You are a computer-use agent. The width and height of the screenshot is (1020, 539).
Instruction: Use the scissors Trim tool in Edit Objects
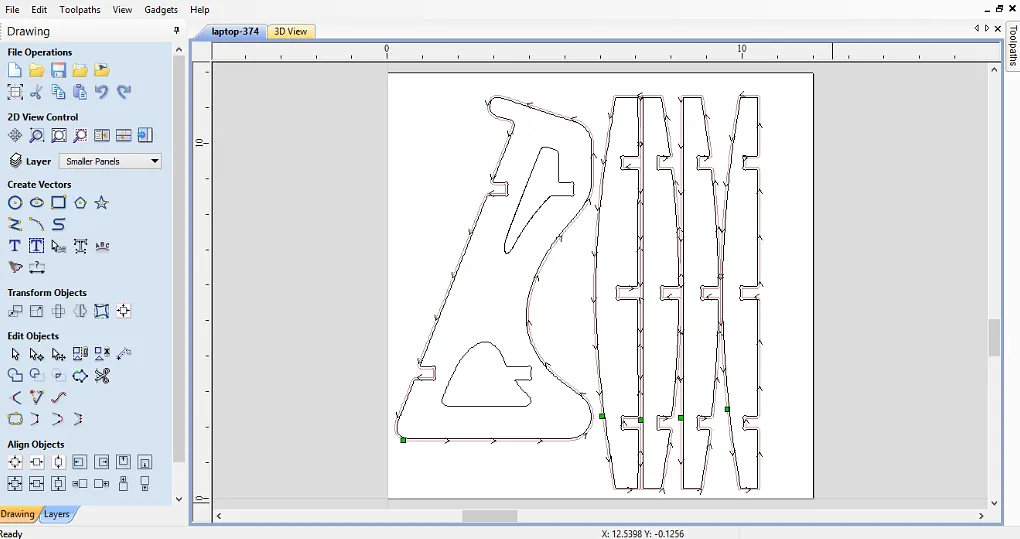pos(101,376)
